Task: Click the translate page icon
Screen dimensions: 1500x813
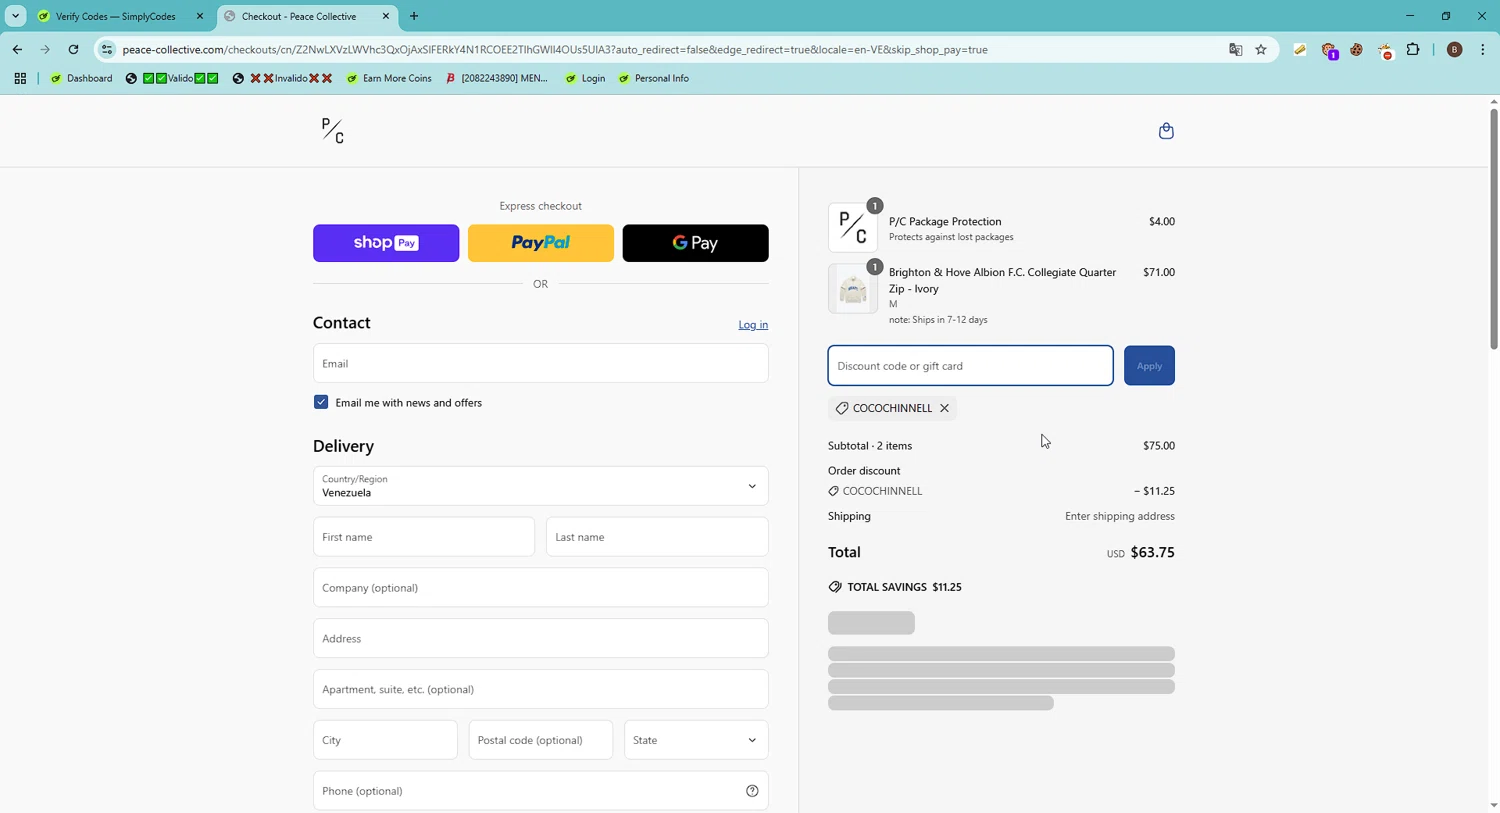Action: click(x=1235, y=50)
